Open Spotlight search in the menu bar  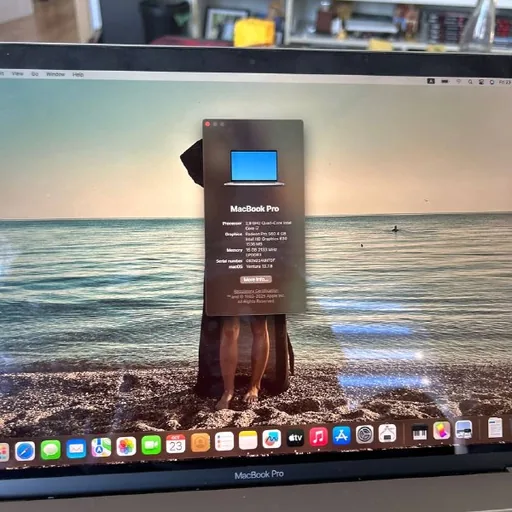point(470,82)
